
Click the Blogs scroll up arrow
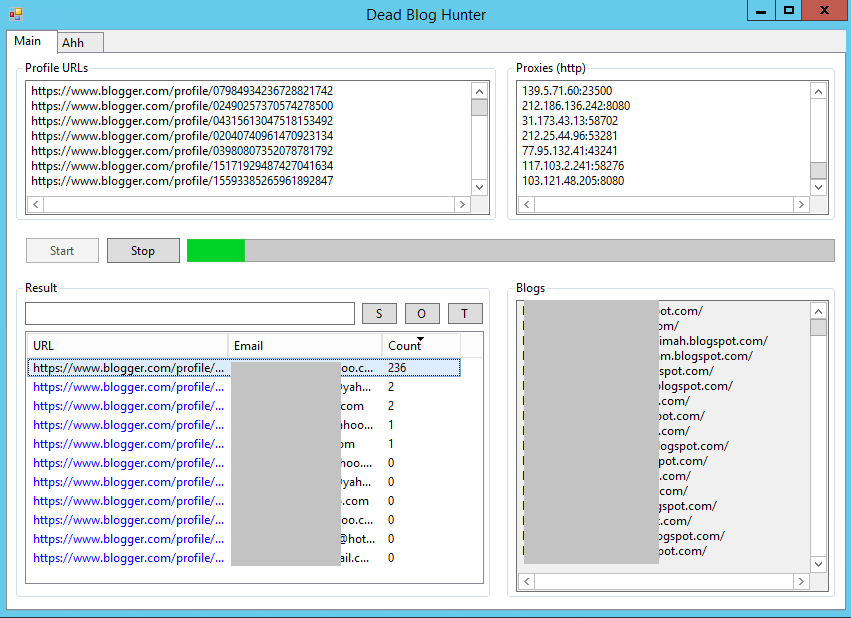click(x=818, y=311)
